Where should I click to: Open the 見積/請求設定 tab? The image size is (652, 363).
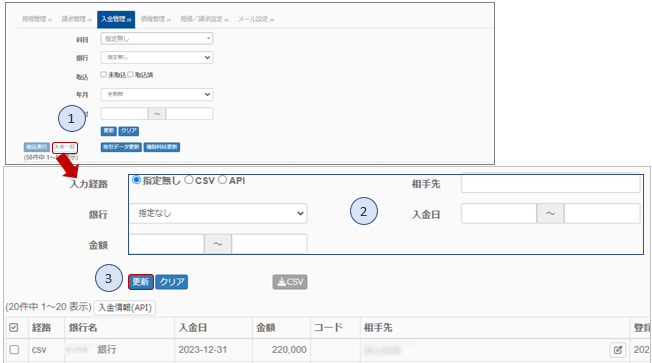(204, 19)
